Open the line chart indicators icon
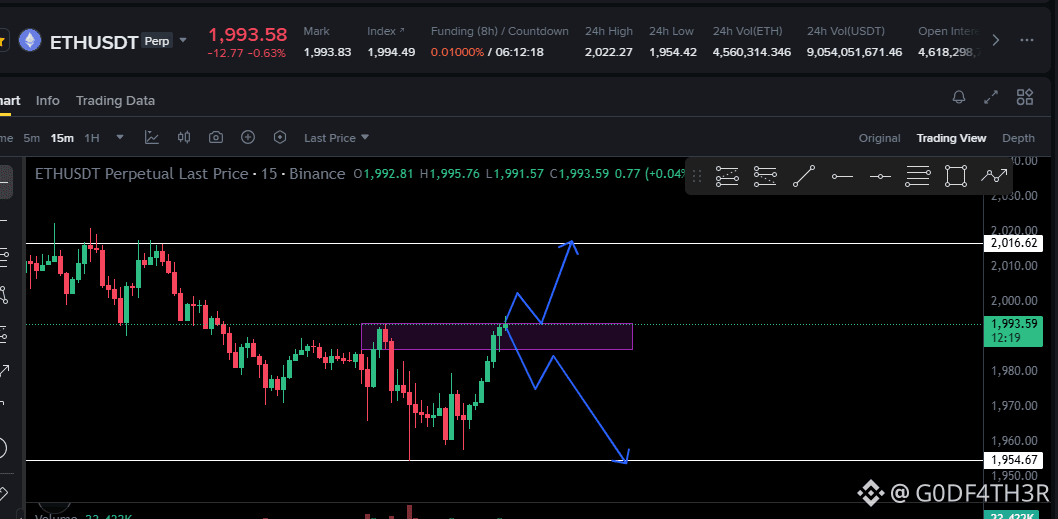 [x=152, y=138]
